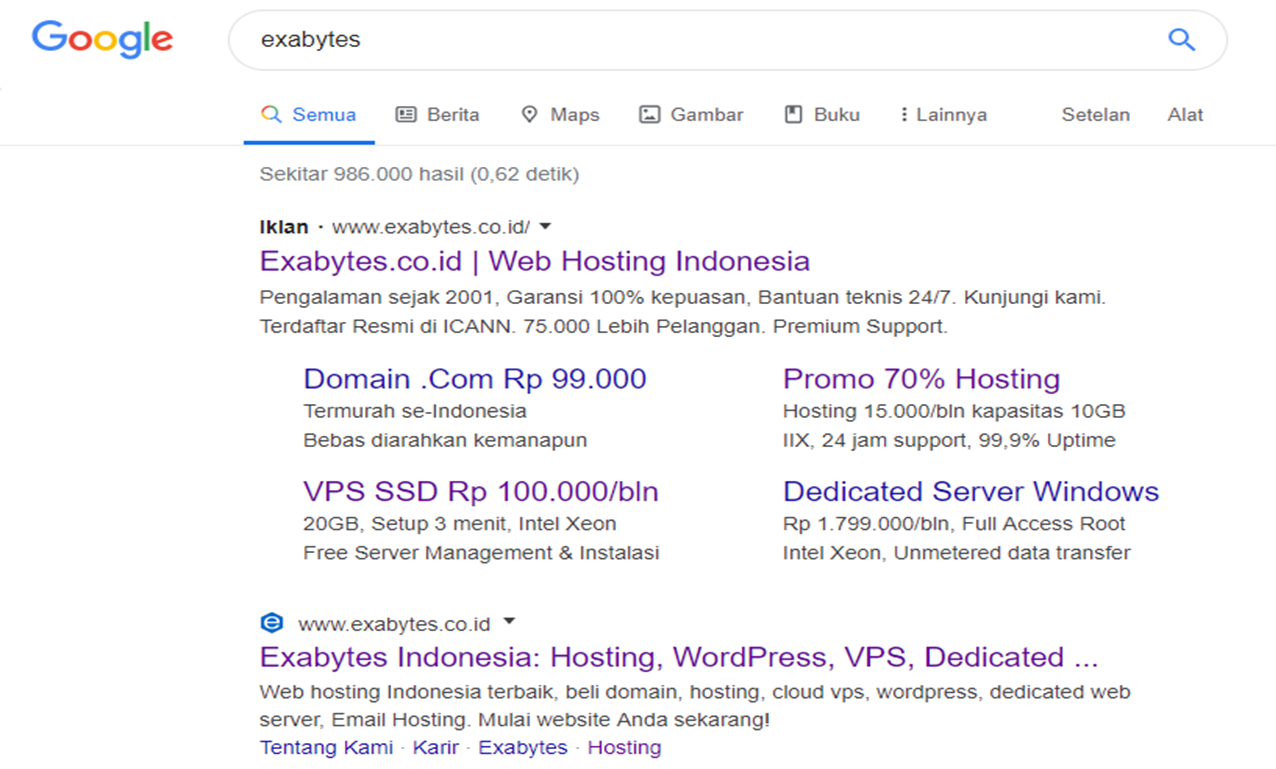Open Setelan search settings
1276x769 pixels.
coord(1095,115)
